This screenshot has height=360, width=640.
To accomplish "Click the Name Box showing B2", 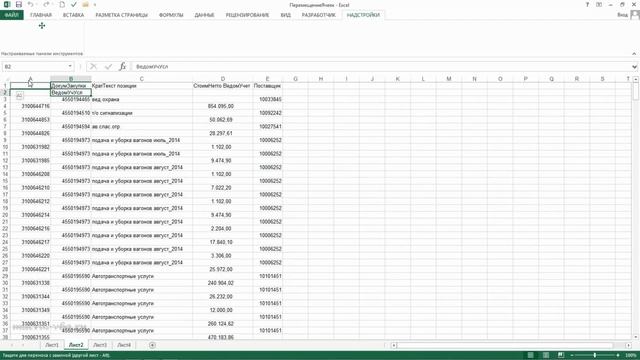I will click(35, 67).
